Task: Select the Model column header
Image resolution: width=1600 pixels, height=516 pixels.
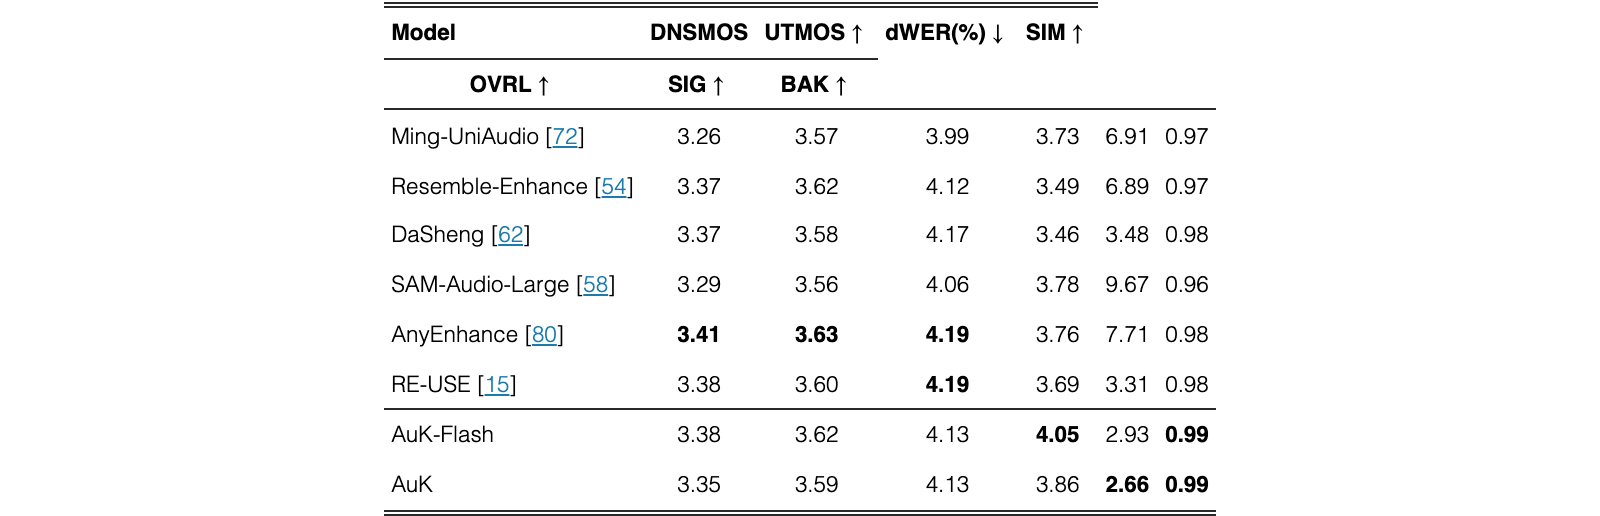Action: coord(423,32)
